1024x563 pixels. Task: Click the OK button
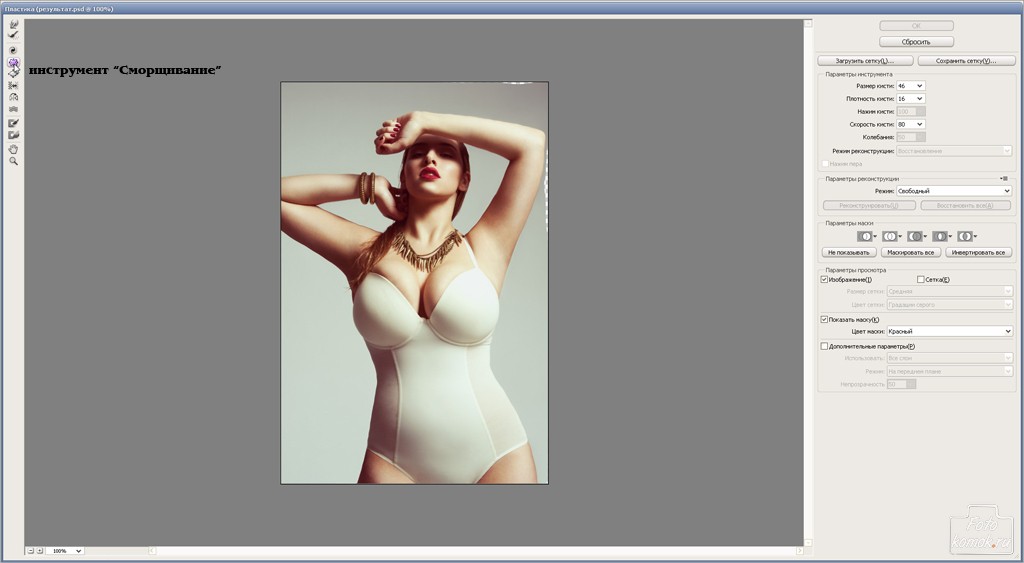916,26
